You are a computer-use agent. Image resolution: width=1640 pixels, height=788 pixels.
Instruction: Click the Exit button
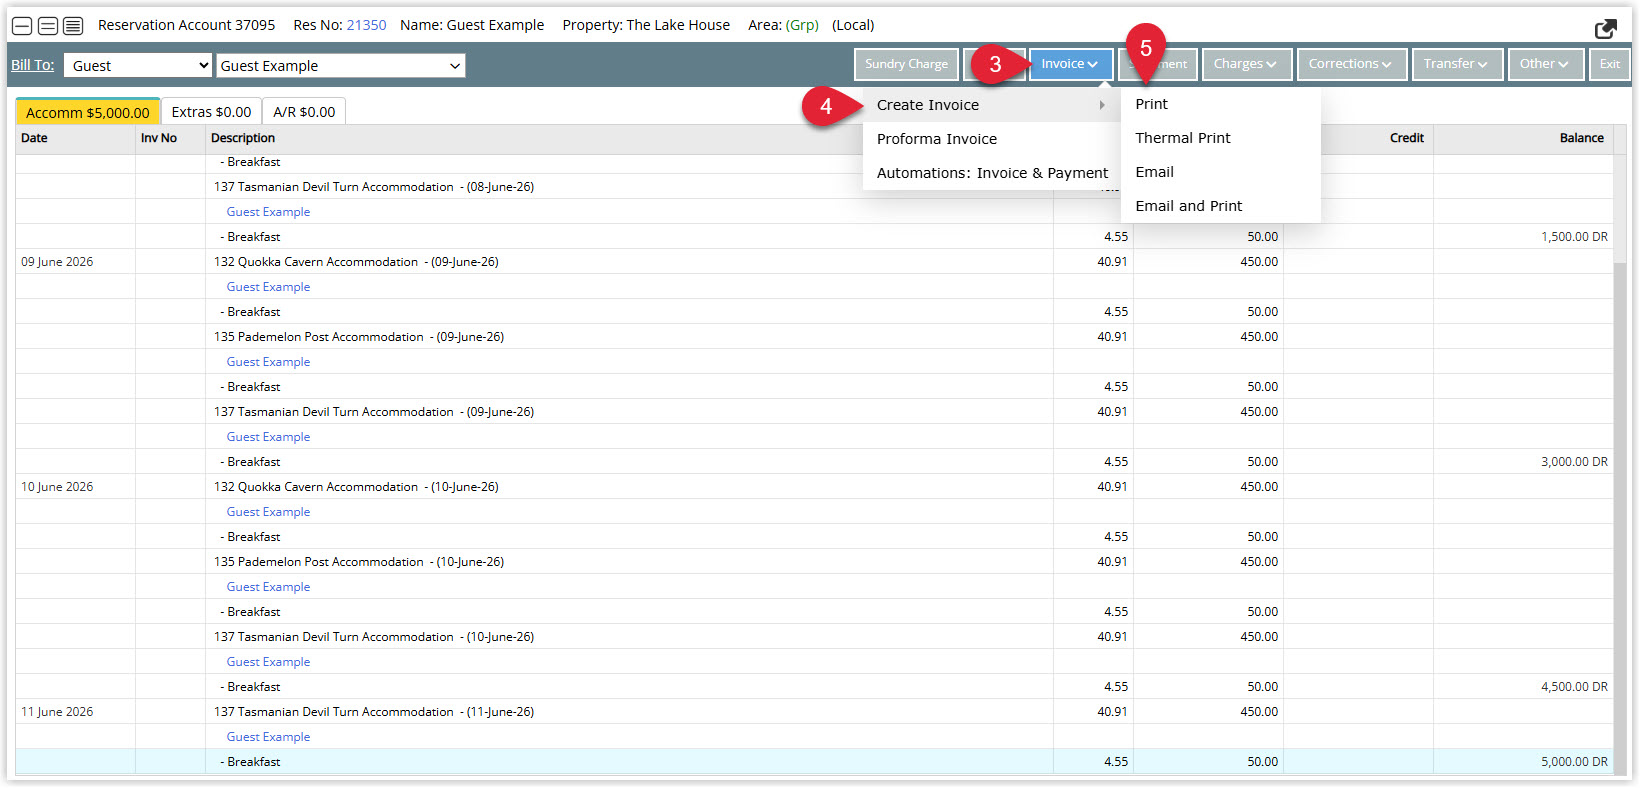click(1609, 64)
